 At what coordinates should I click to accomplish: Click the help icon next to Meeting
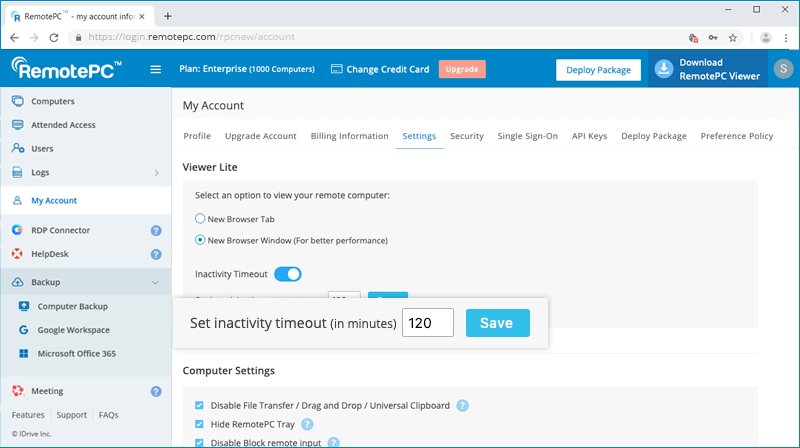pyautogui.click(x=156, y=391)
